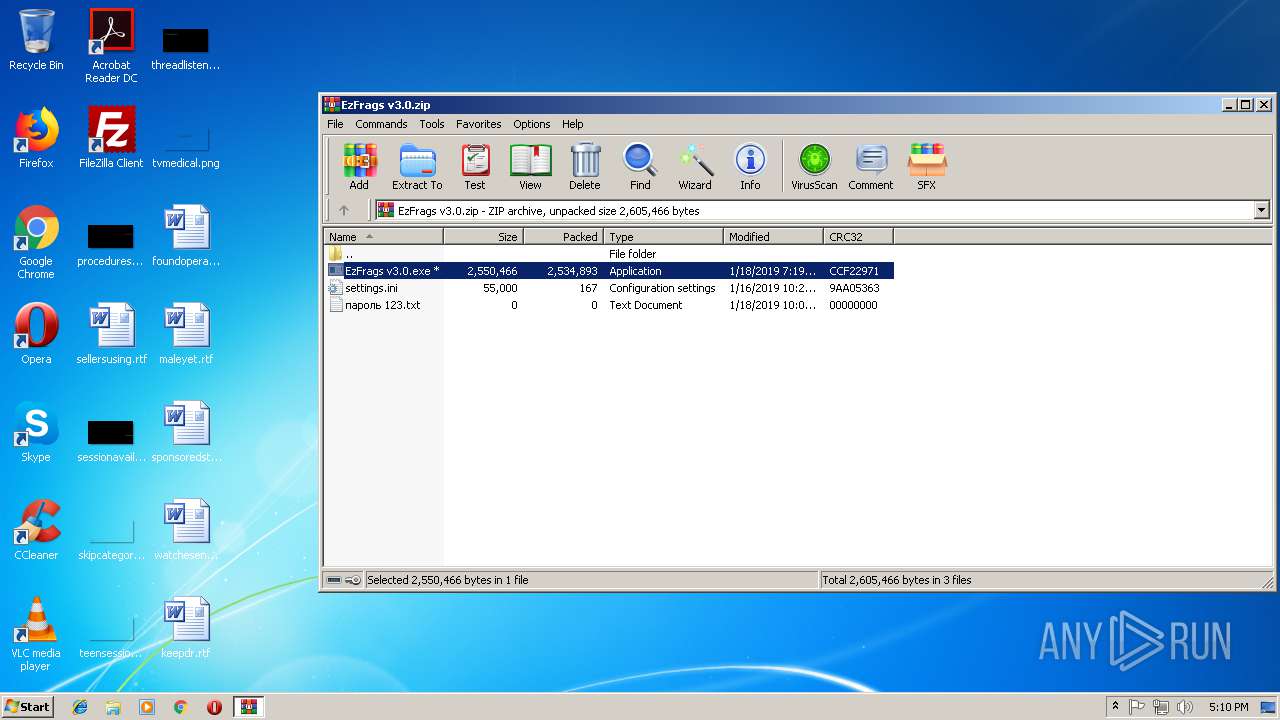Open Recycle Bin on desktop
This screenshot has height=720, width=1280.
(x=36, y=40)
